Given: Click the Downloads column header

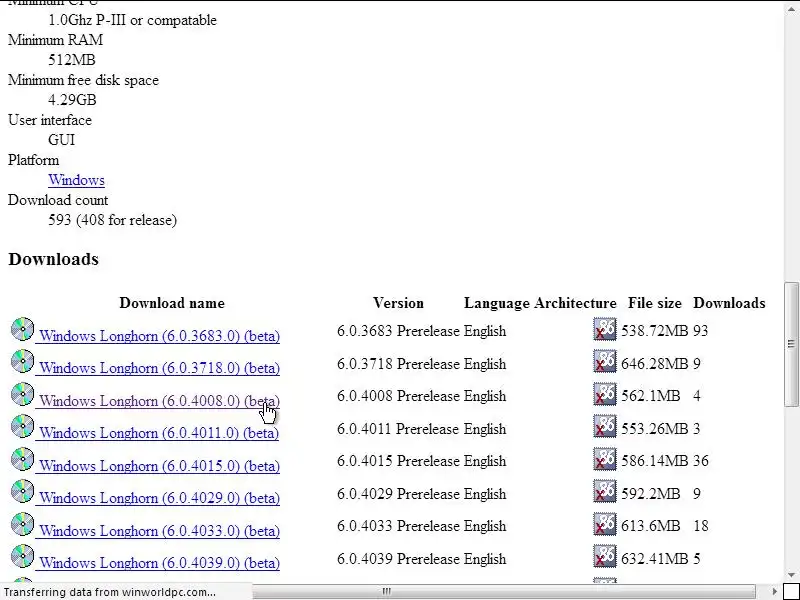Looking at the screenshot, I should click(729, 303).
